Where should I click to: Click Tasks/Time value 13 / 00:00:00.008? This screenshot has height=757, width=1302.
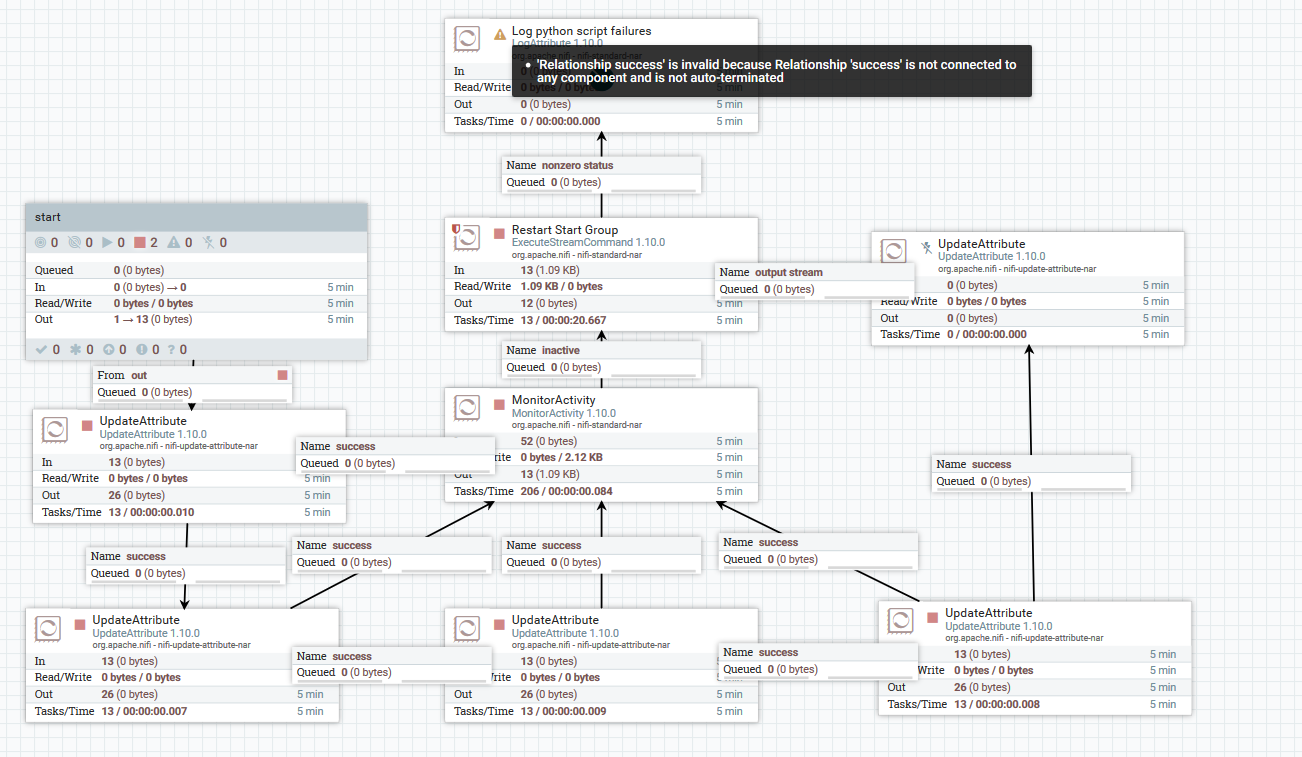click(x=996, y=704)
